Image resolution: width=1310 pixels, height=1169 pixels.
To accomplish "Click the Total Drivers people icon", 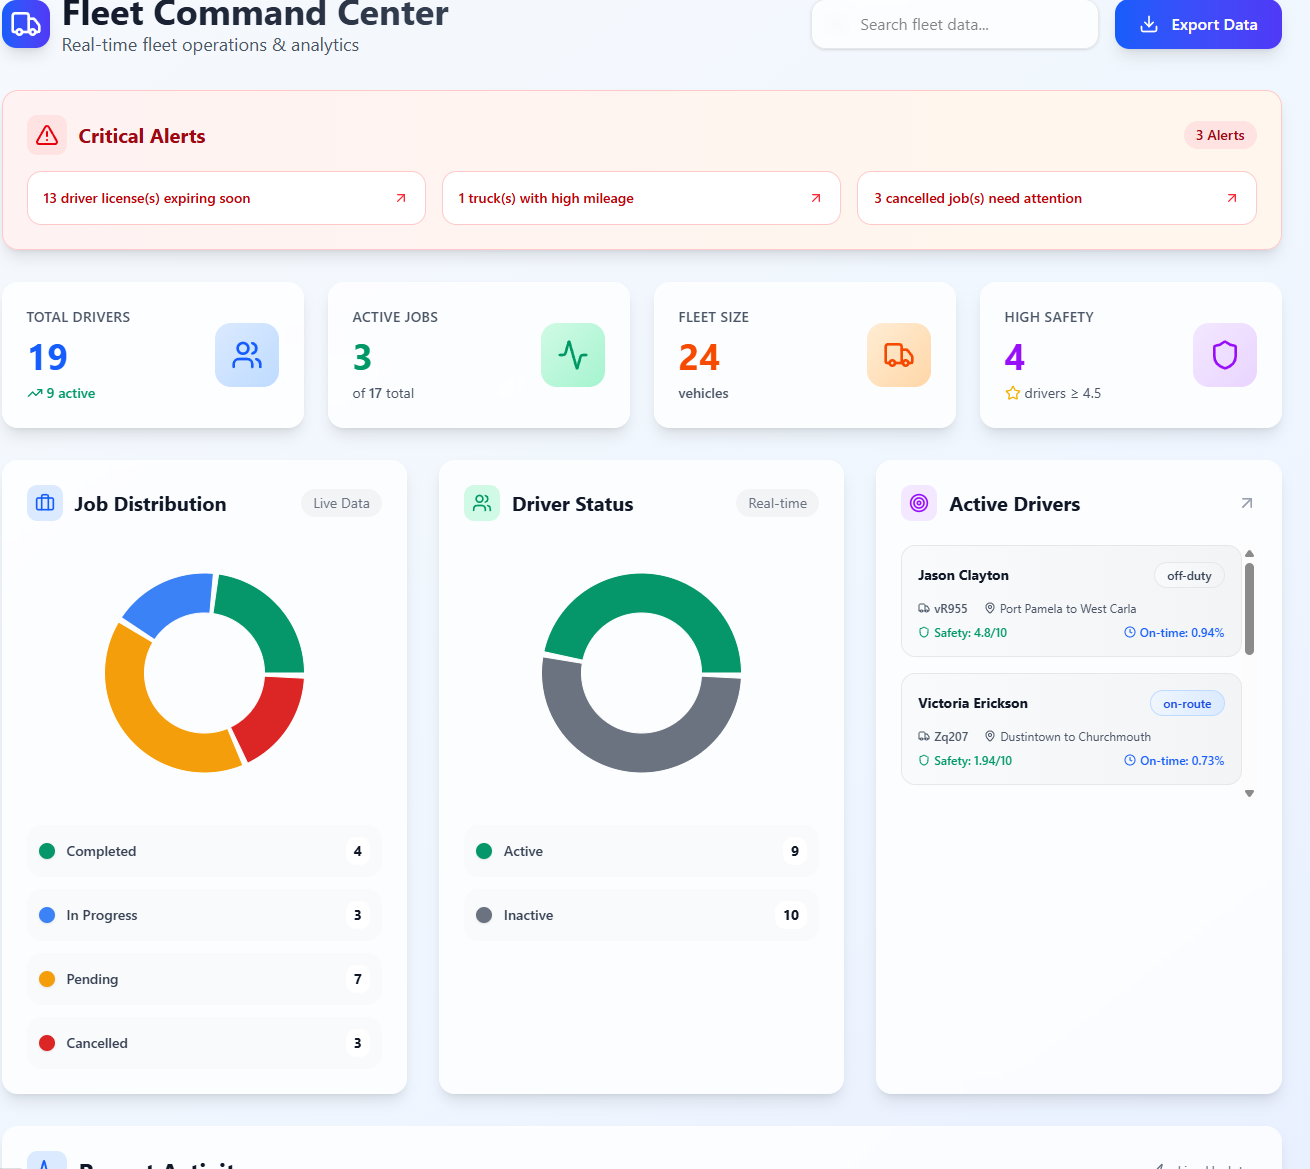I will pyautogui.click(x=247, y=355).
